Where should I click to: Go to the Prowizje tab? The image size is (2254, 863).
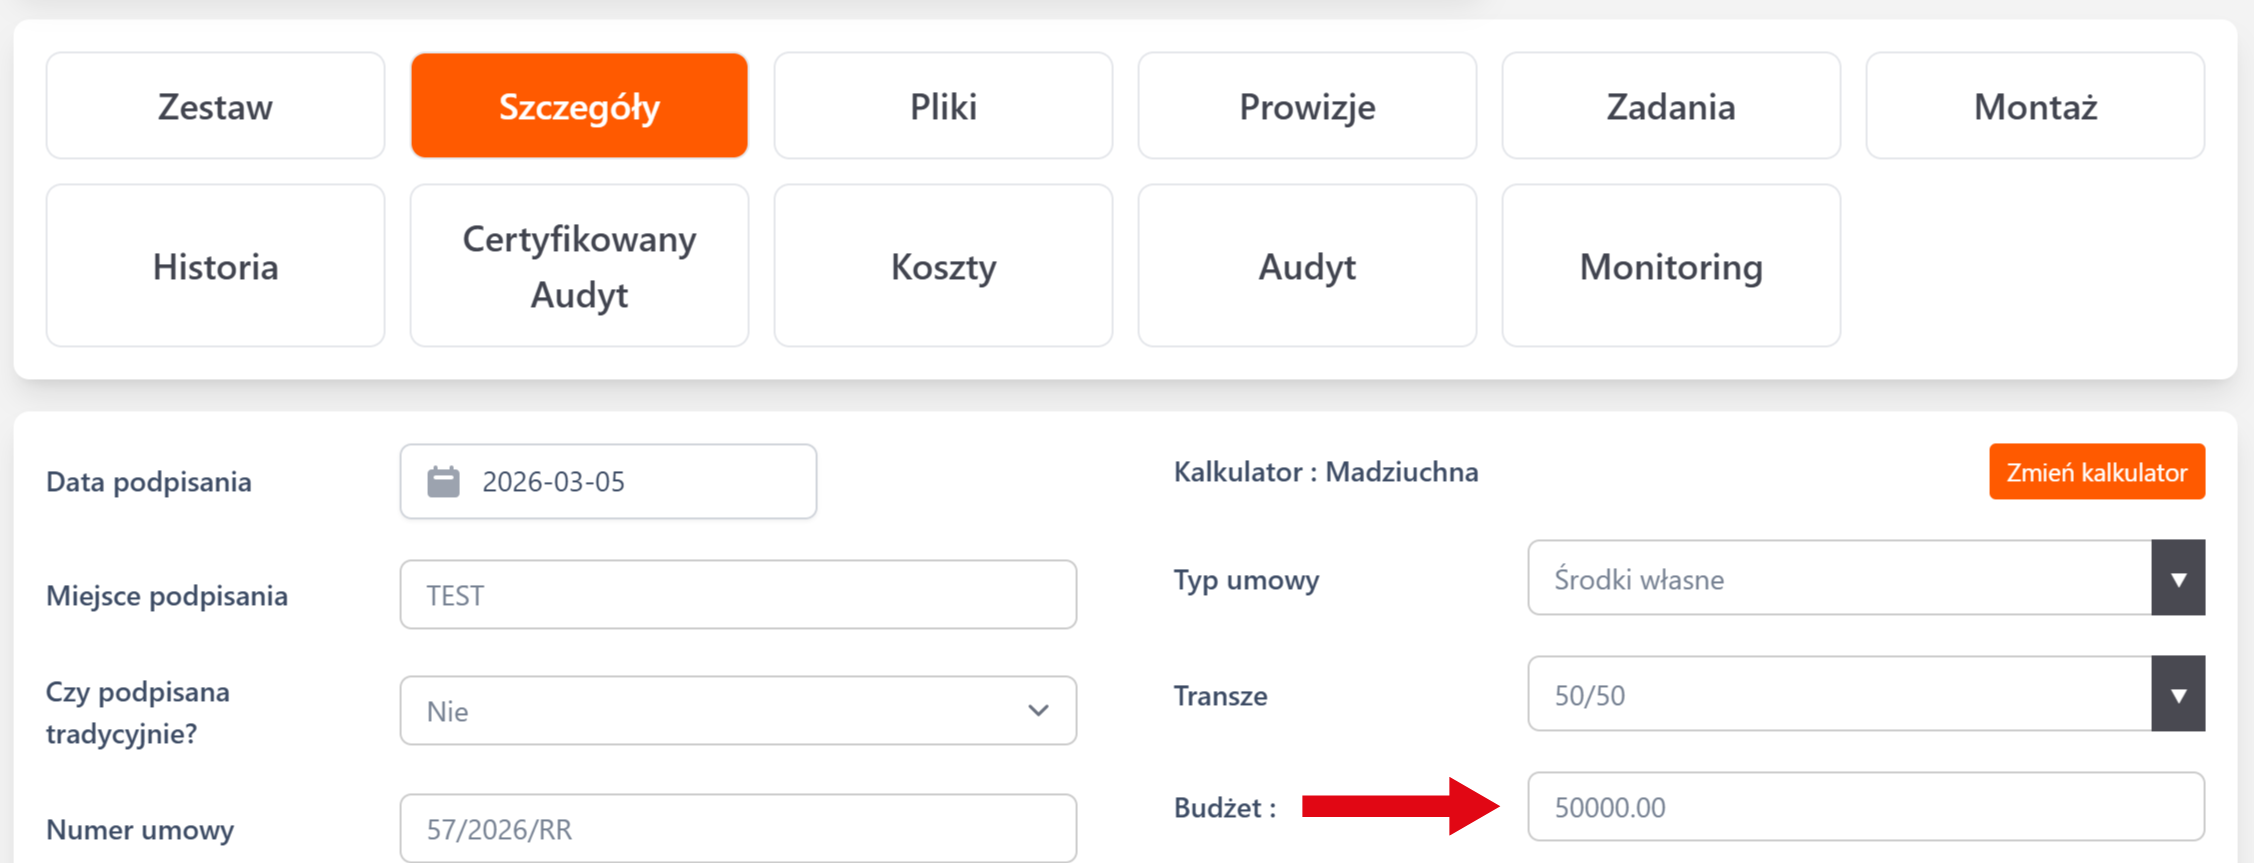[1307, 106]
